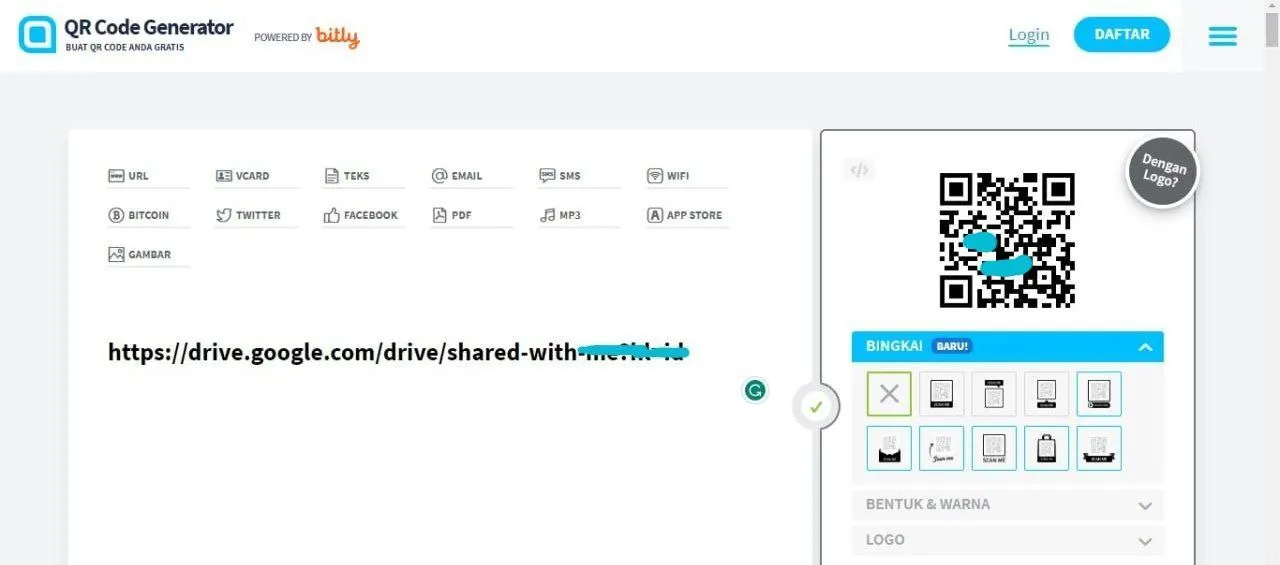Choose the VCARD QR type
Viewport: 1280px width, 565px height.
(243, 176)
